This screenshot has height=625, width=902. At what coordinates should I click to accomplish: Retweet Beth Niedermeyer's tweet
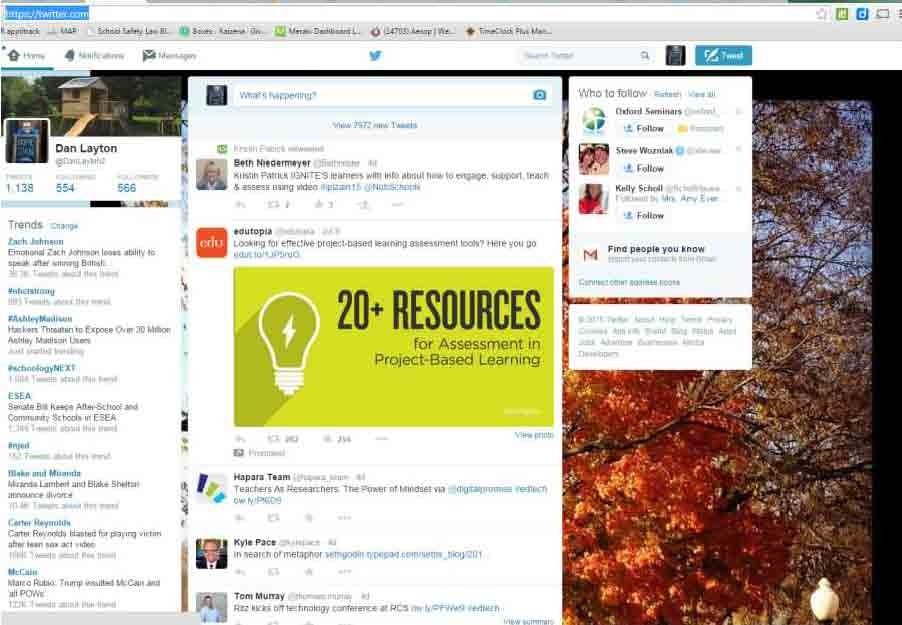(274, 204)
